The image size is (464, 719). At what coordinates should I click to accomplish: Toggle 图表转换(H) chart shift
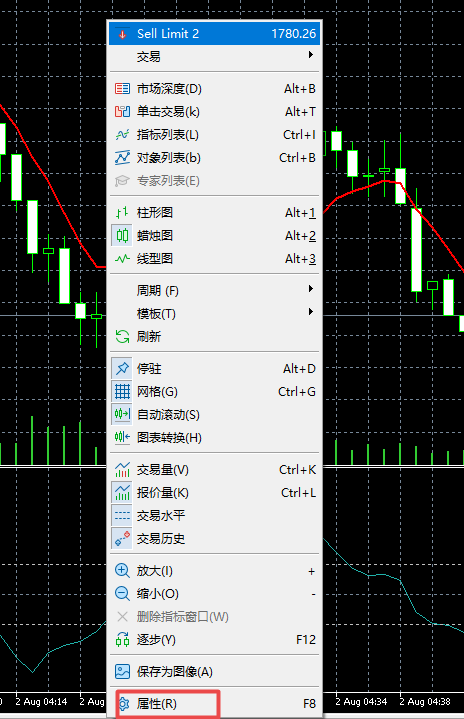click(x=215, y=437)
